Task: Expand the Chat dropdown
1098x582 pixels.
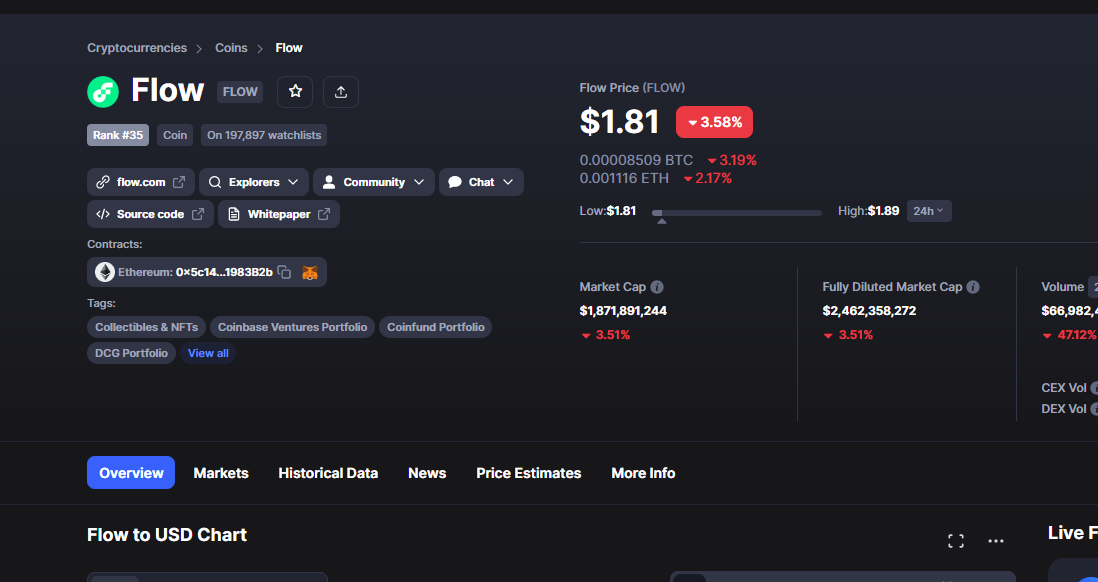Action: (x=481, y=182)
